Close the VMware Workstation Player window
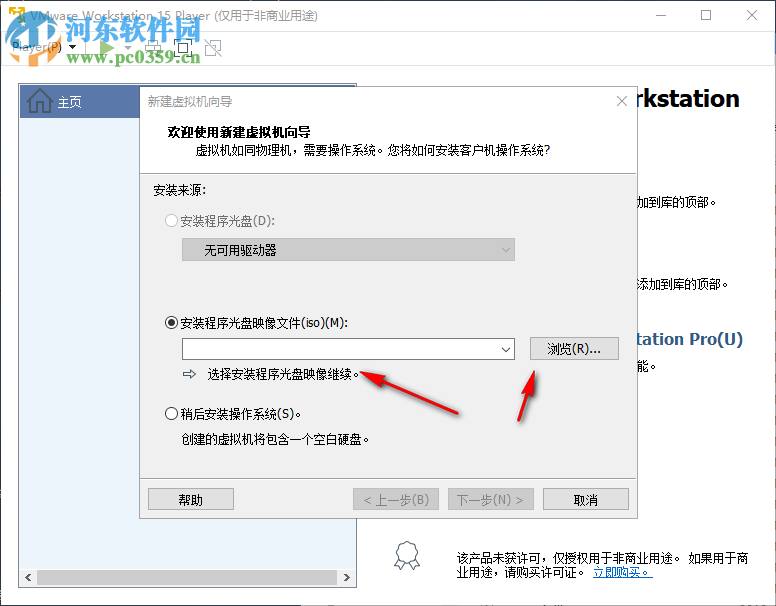776x606 pixels. pos(752,15)
